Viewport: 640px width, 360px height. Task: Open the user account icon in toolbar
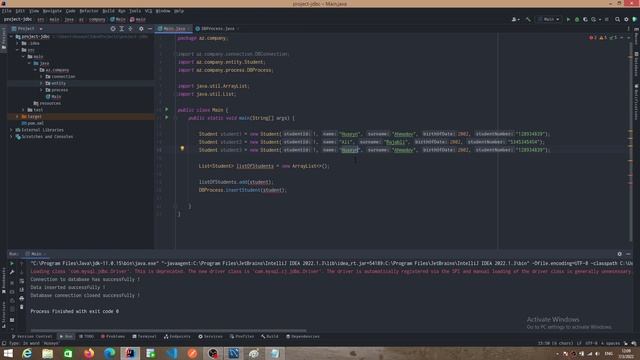516,19
